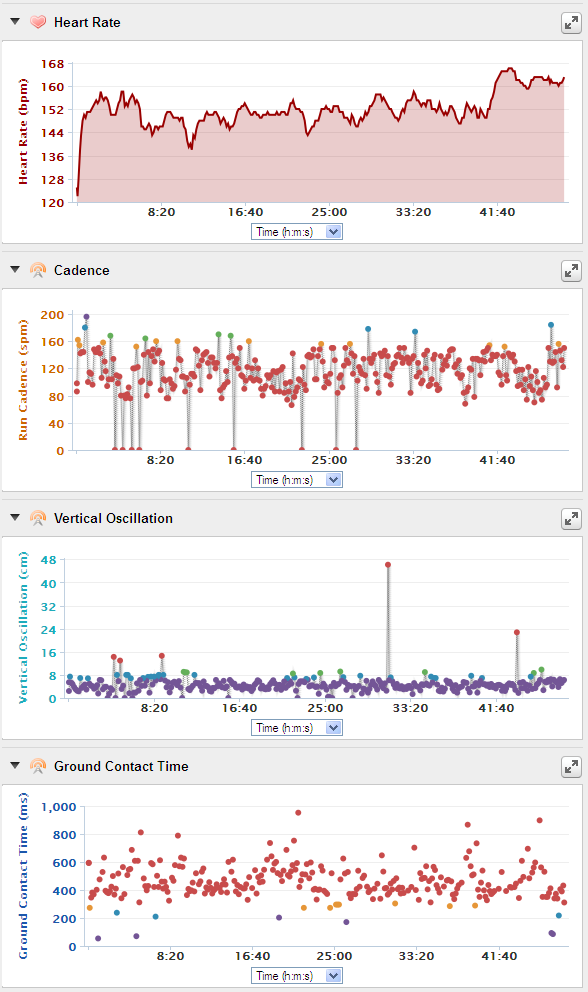
Task: Click the Ground Contact Time panel title
Action: pos(121,766)
